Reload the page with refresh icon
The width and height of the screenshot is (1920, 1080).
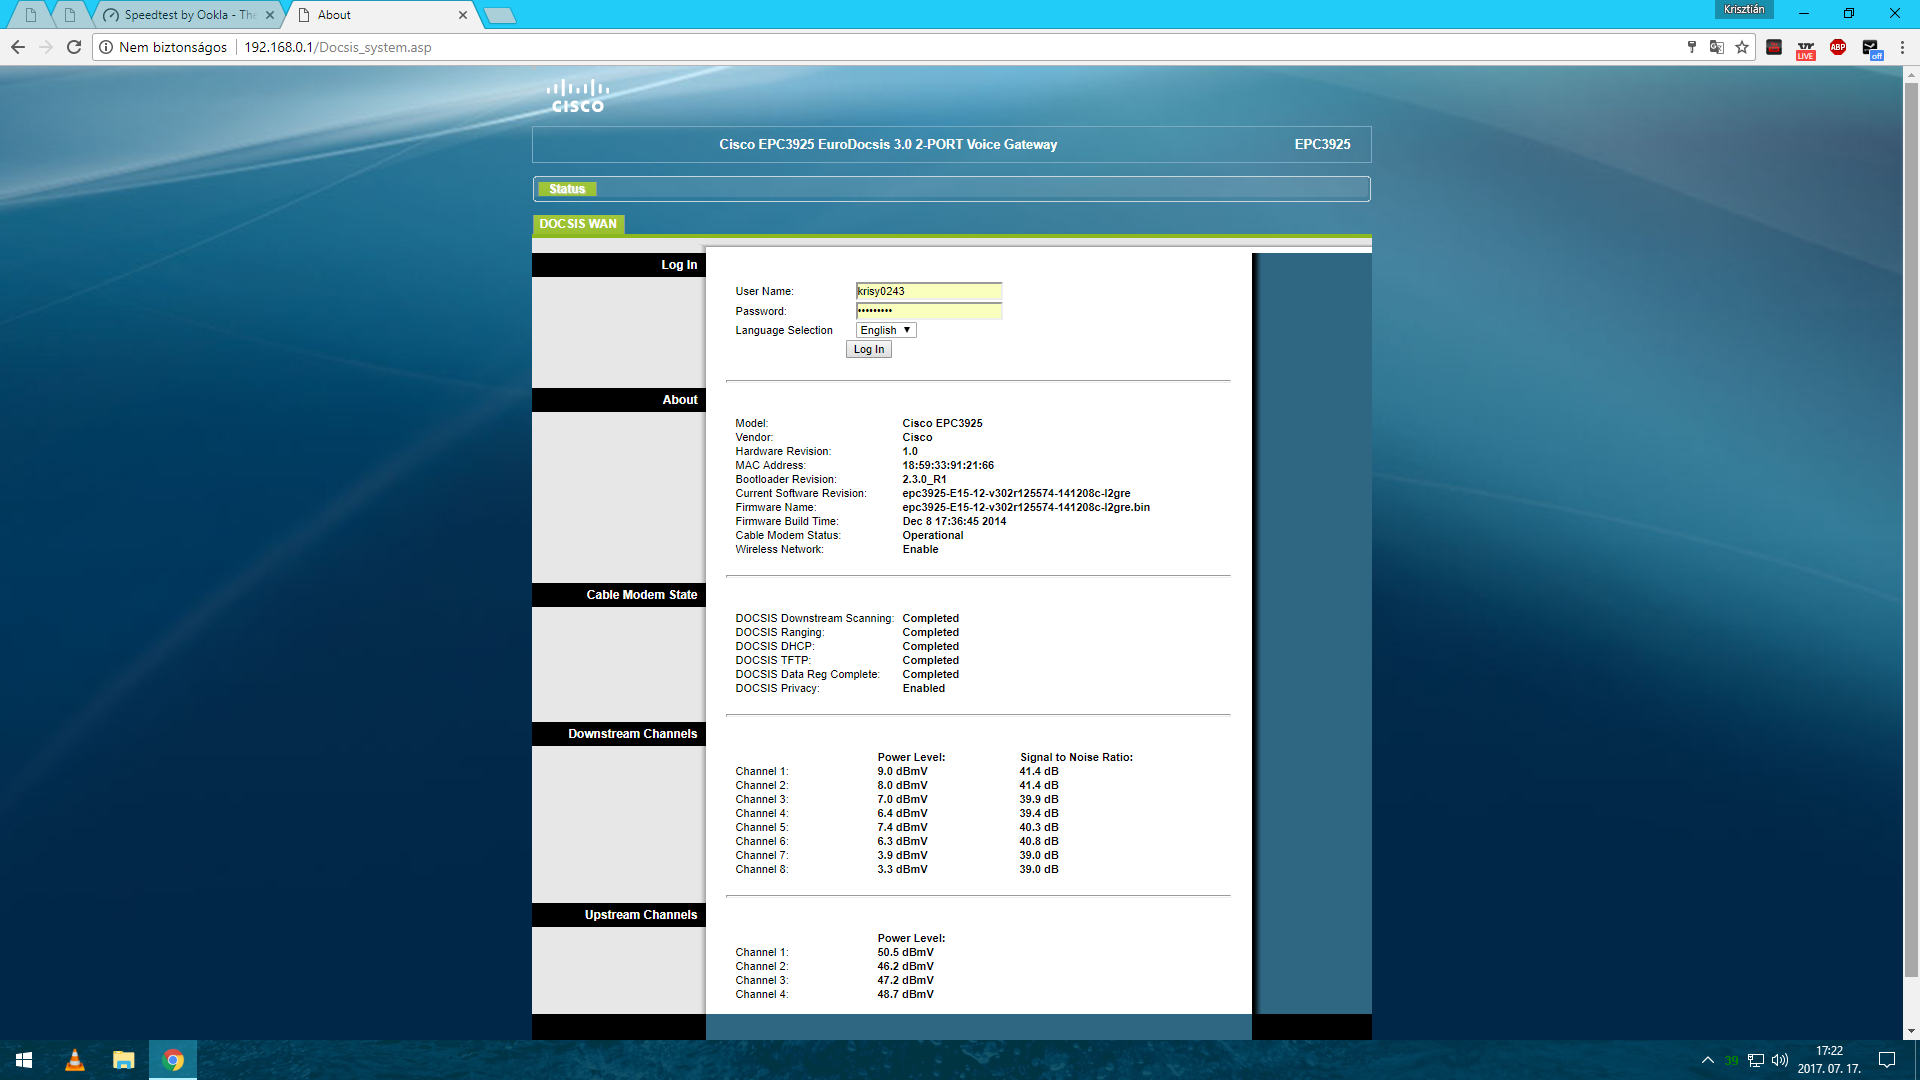coord(74,47)
